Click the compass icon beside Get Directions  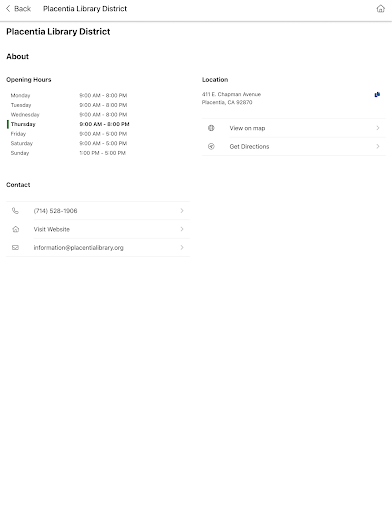(x=211, y=146)
